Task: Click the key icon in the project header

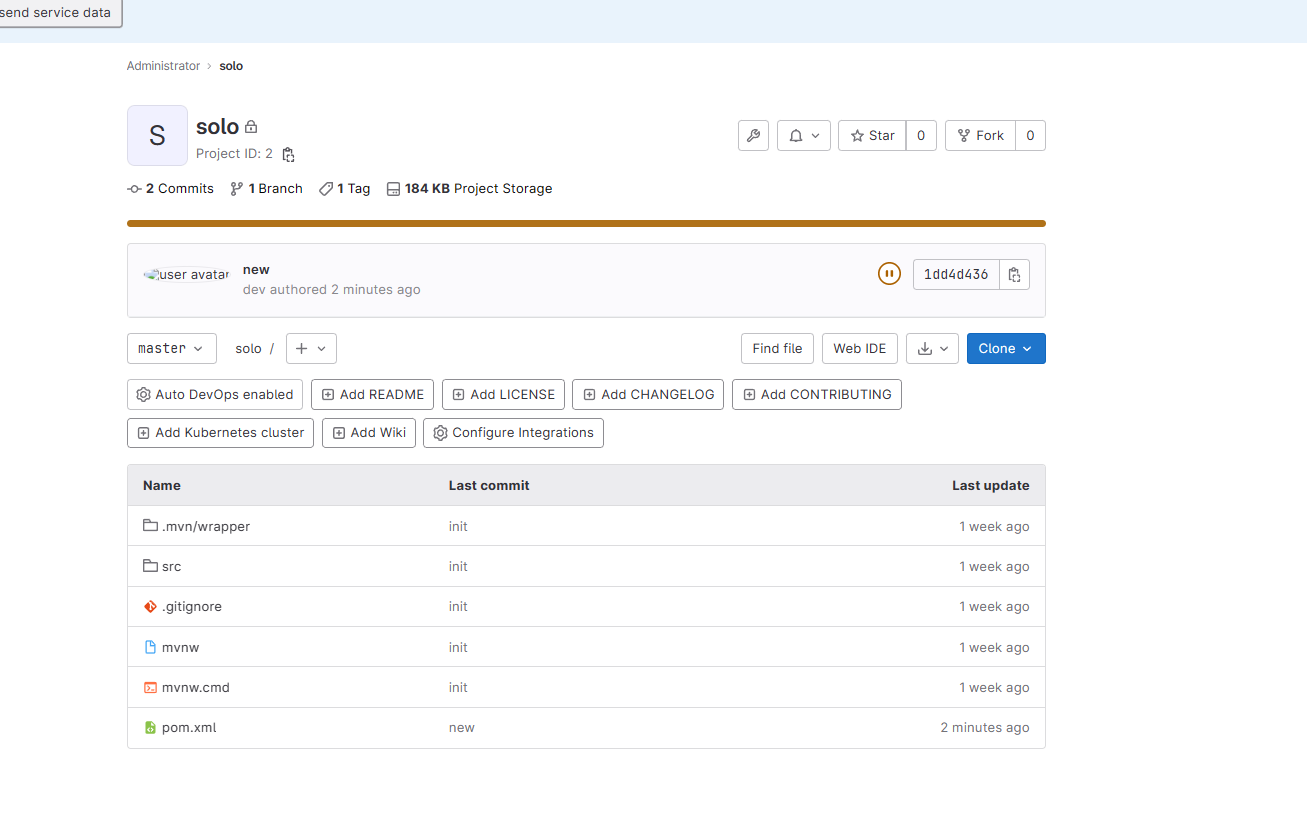Action: (x=753, y=135)
